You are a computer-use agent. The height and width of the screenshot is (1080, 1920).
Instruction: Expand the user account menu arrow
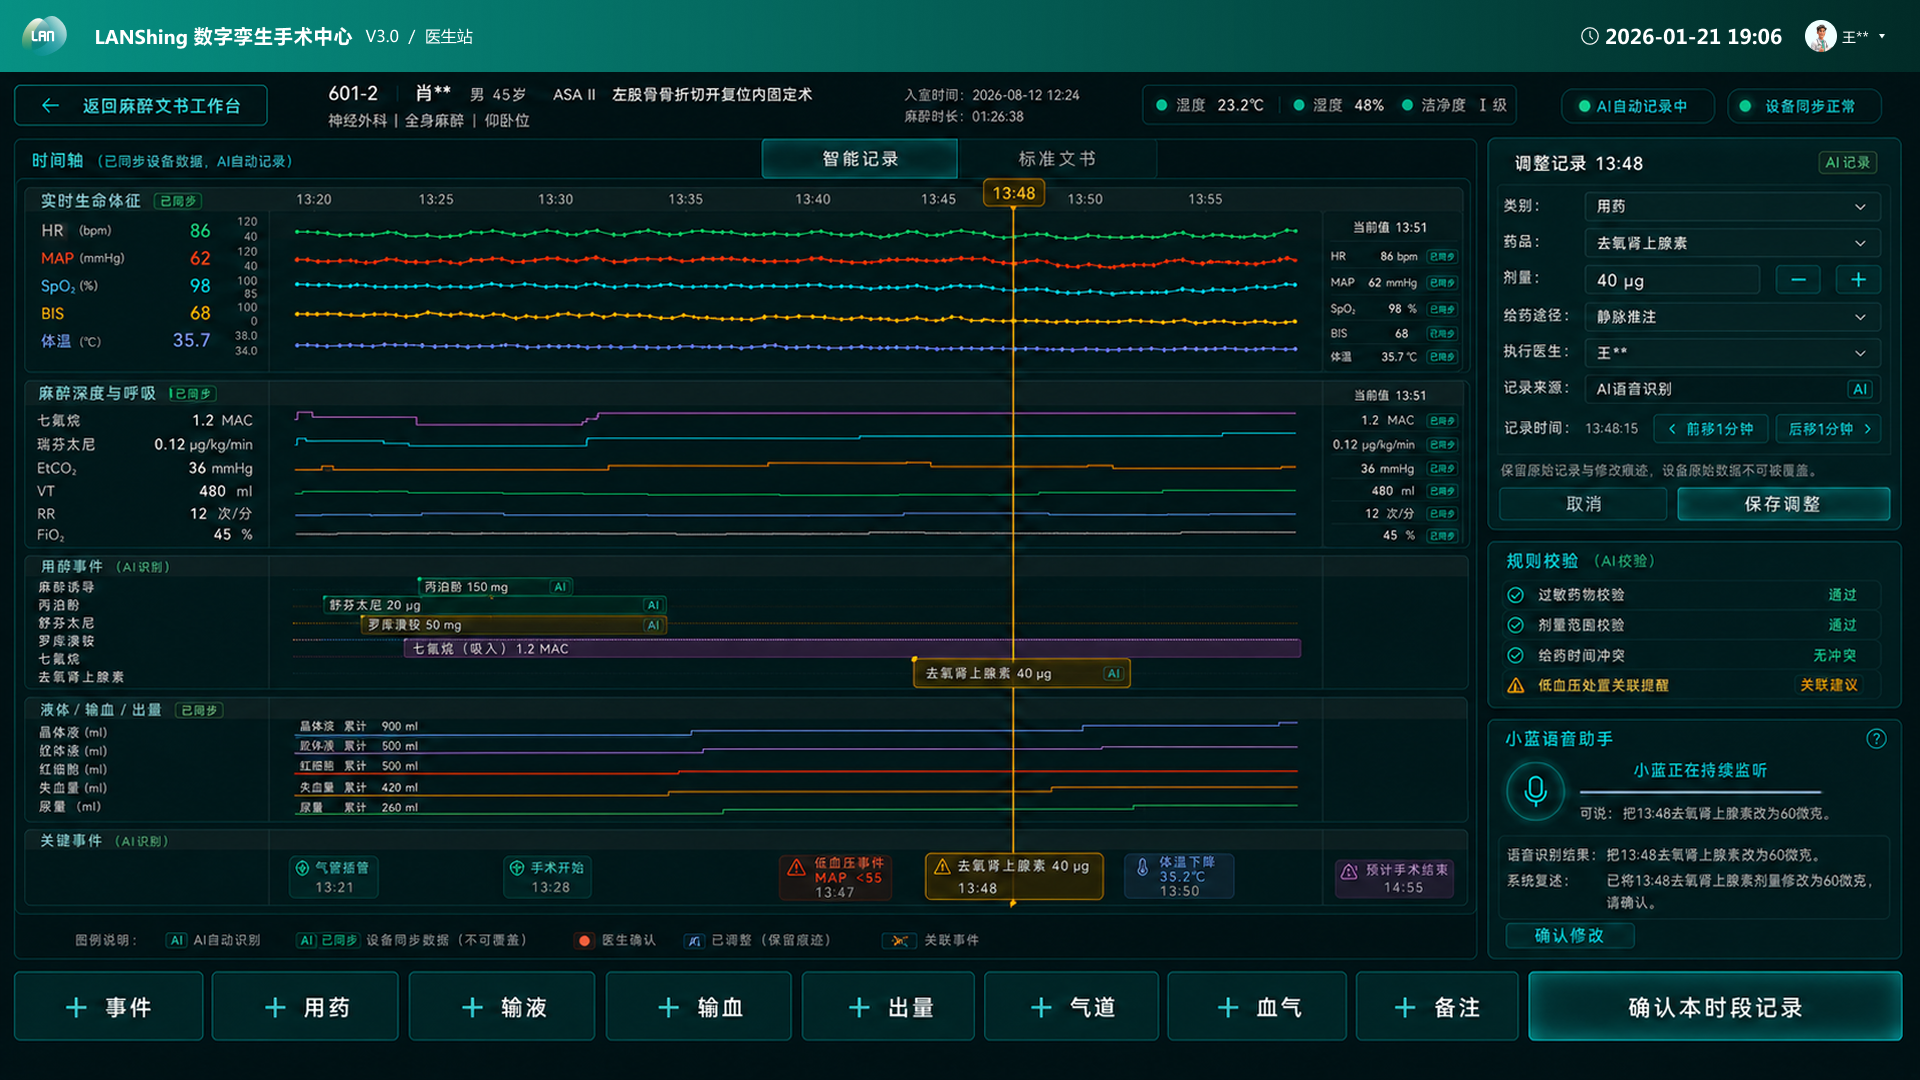(1882, 36)
